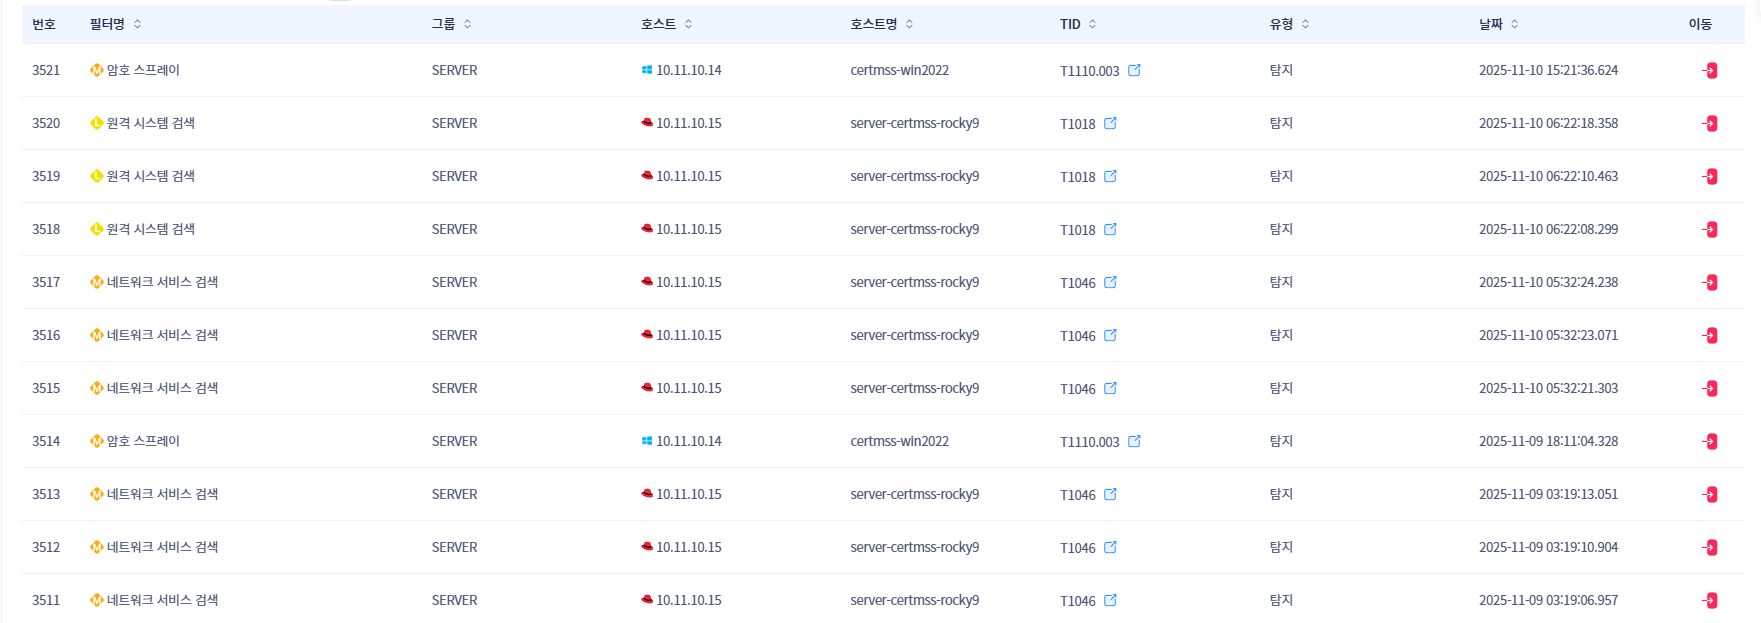Sort the table by 날짜 column
The image size is (1761, 623).
tap(1514, 24)
